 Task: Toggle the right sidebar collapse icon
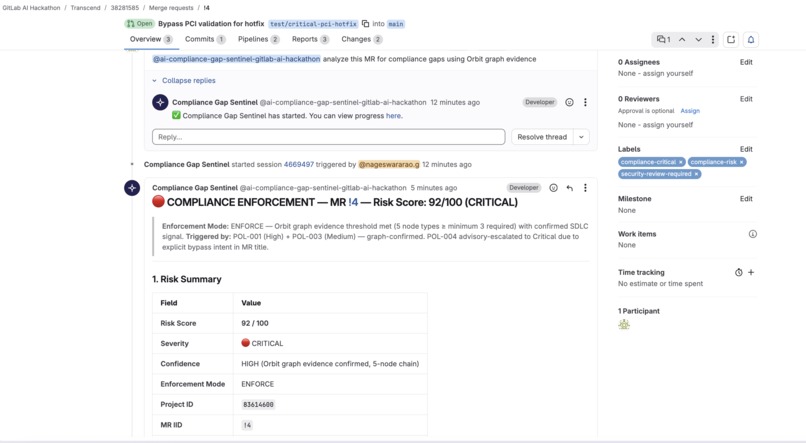coord(731,40)
